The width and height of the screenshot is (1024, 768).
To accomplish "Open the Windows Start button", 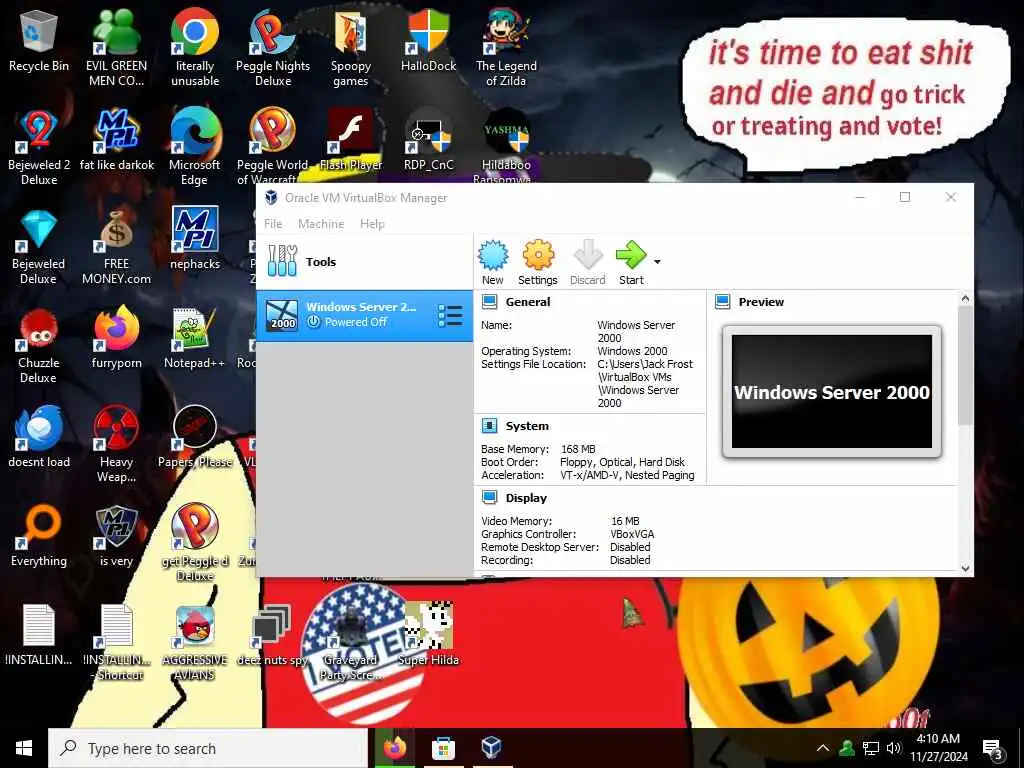I will click(24, 748).
